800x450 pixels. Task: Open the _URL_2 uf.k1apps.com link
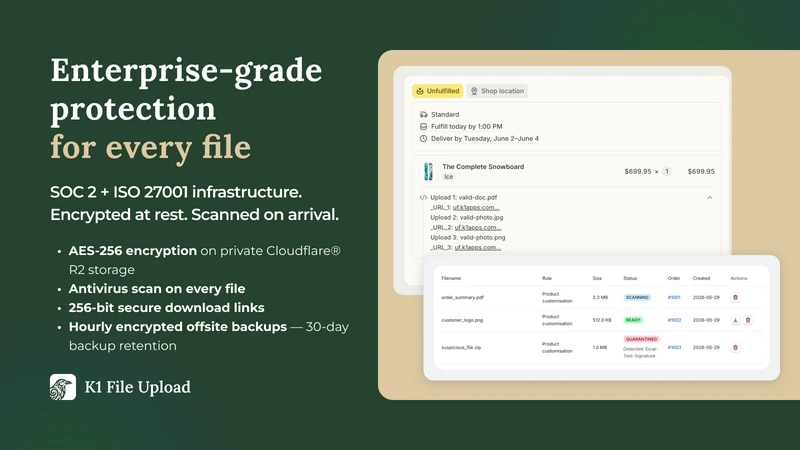click(478, 228)
